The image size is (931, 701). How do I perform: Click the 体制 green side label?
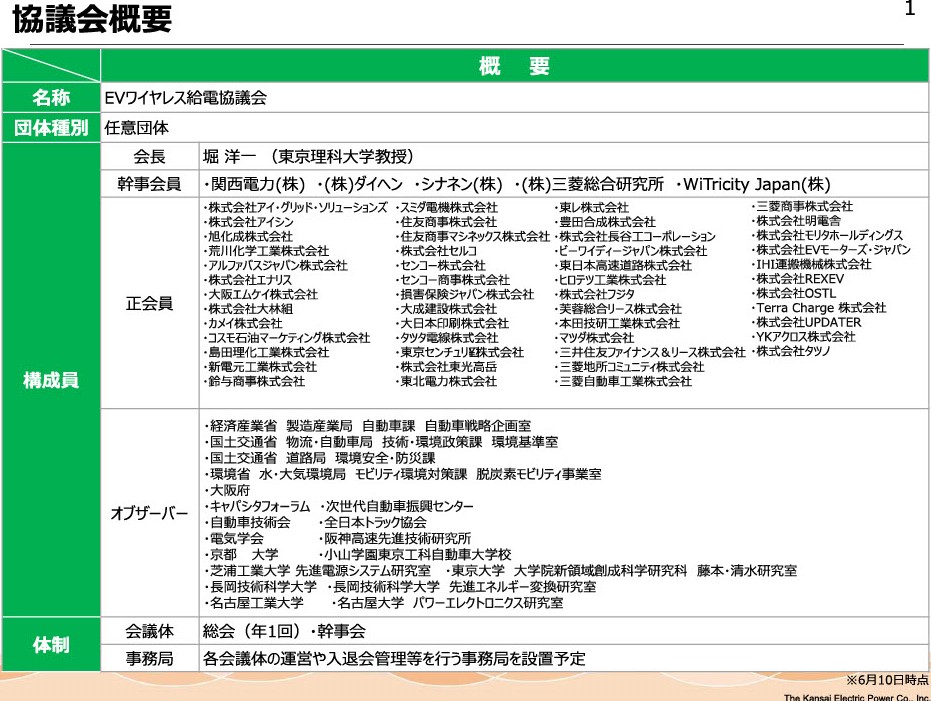(50, 645)
